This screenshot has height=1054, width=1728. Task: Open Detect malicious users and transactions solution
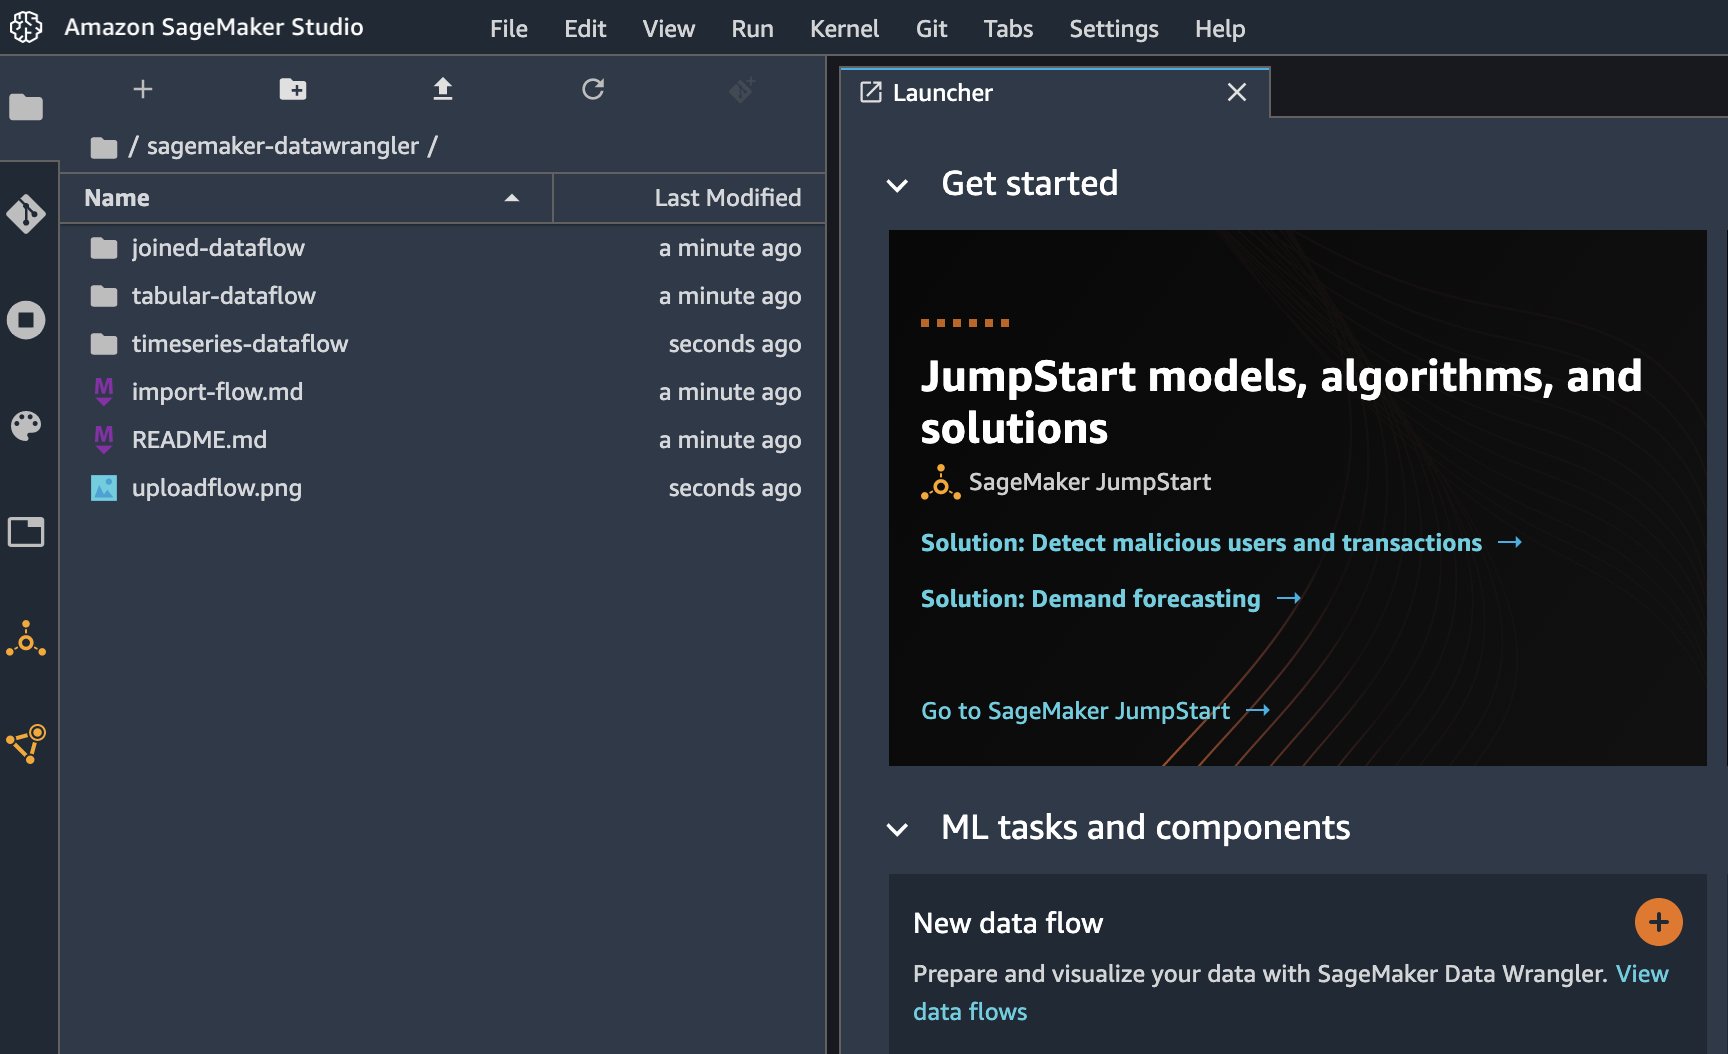coord(1201,542)
